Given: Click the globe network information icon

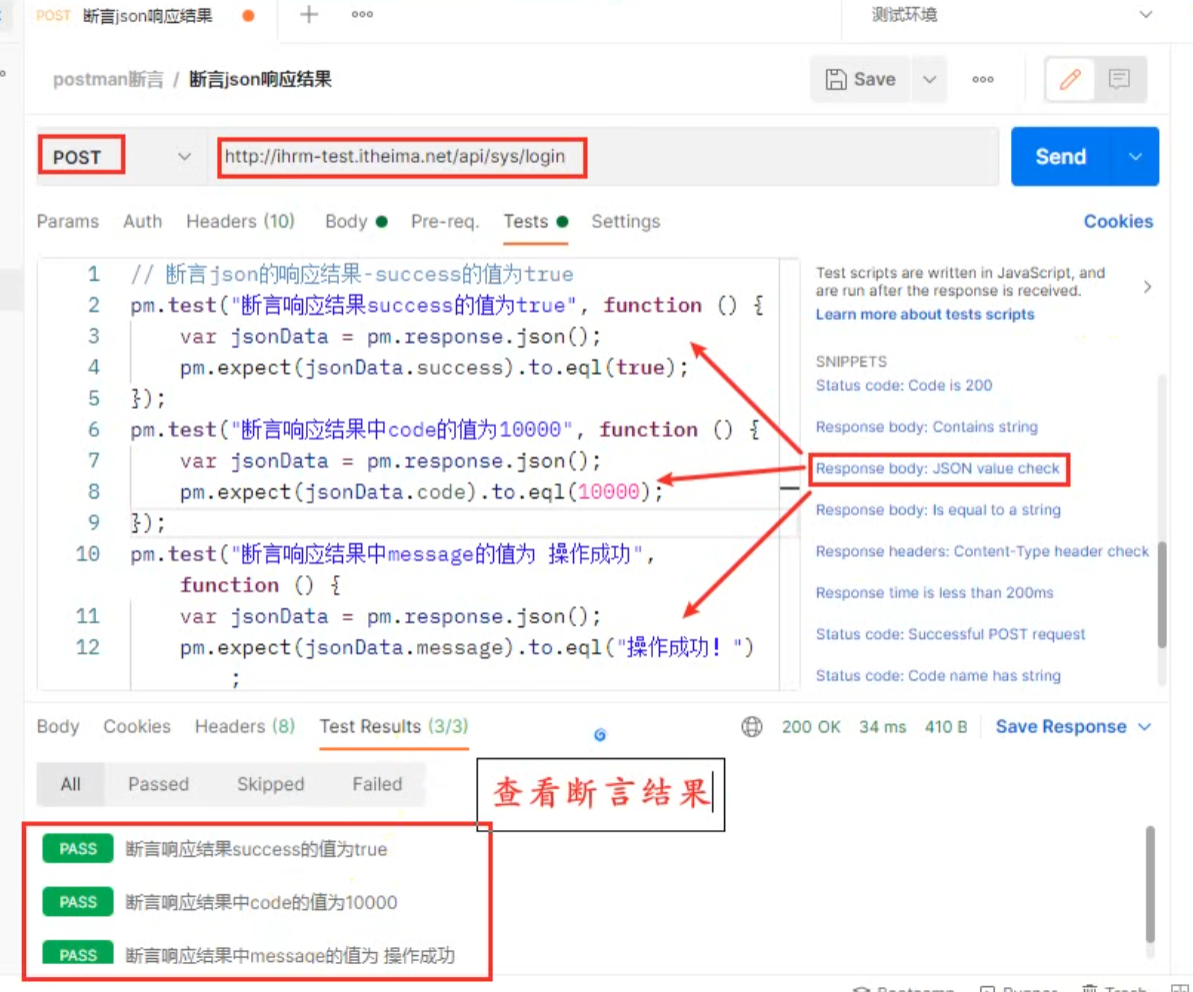Looking at the screenshot, I should 752,727.
